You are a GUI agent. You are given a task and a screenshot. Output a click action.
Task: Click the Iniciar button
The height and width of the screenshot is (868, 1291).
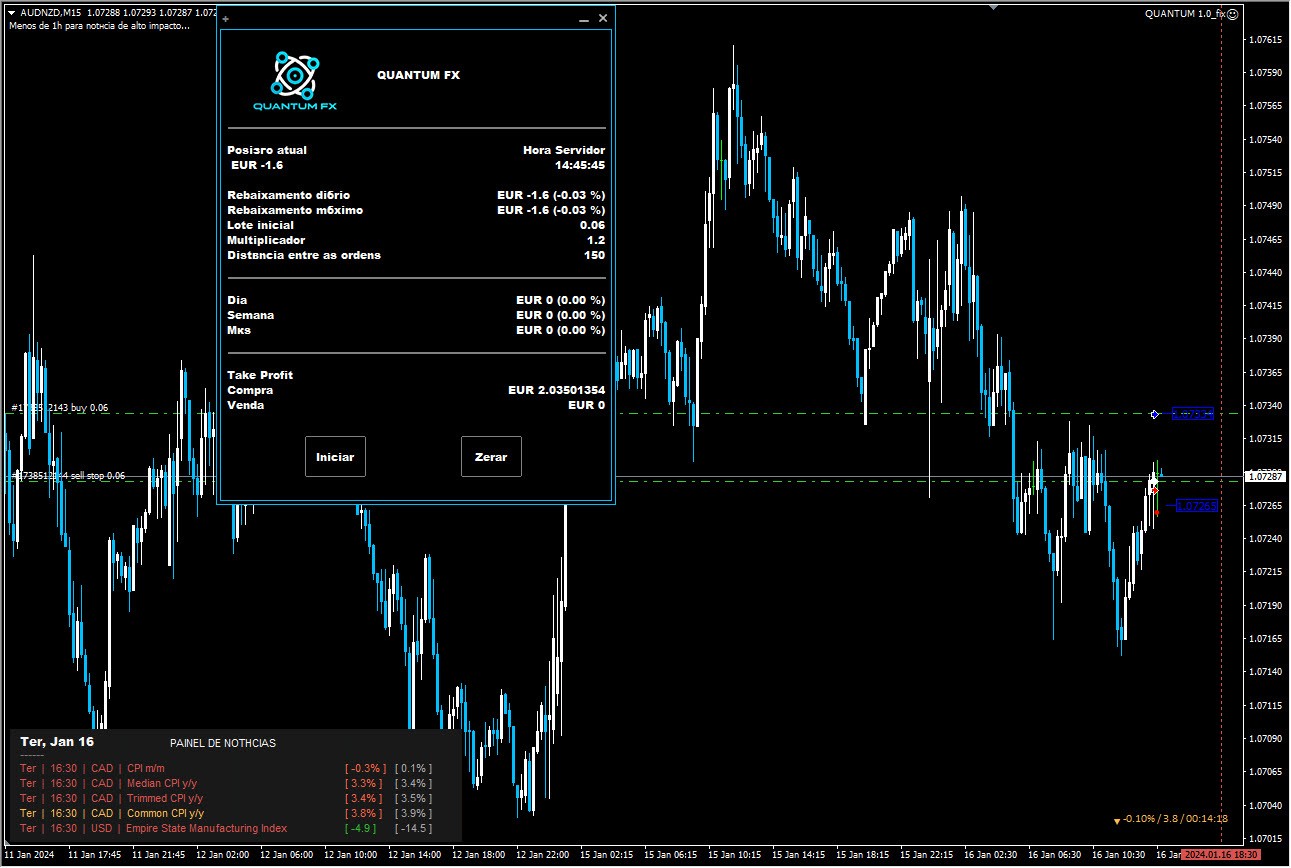point(335,457)
